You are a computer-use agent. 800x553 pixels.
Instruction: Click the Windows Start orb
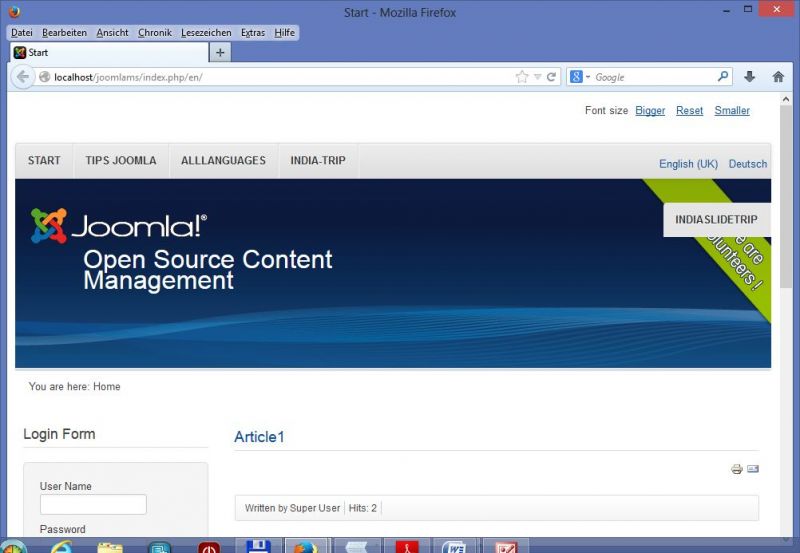point(13,547)
